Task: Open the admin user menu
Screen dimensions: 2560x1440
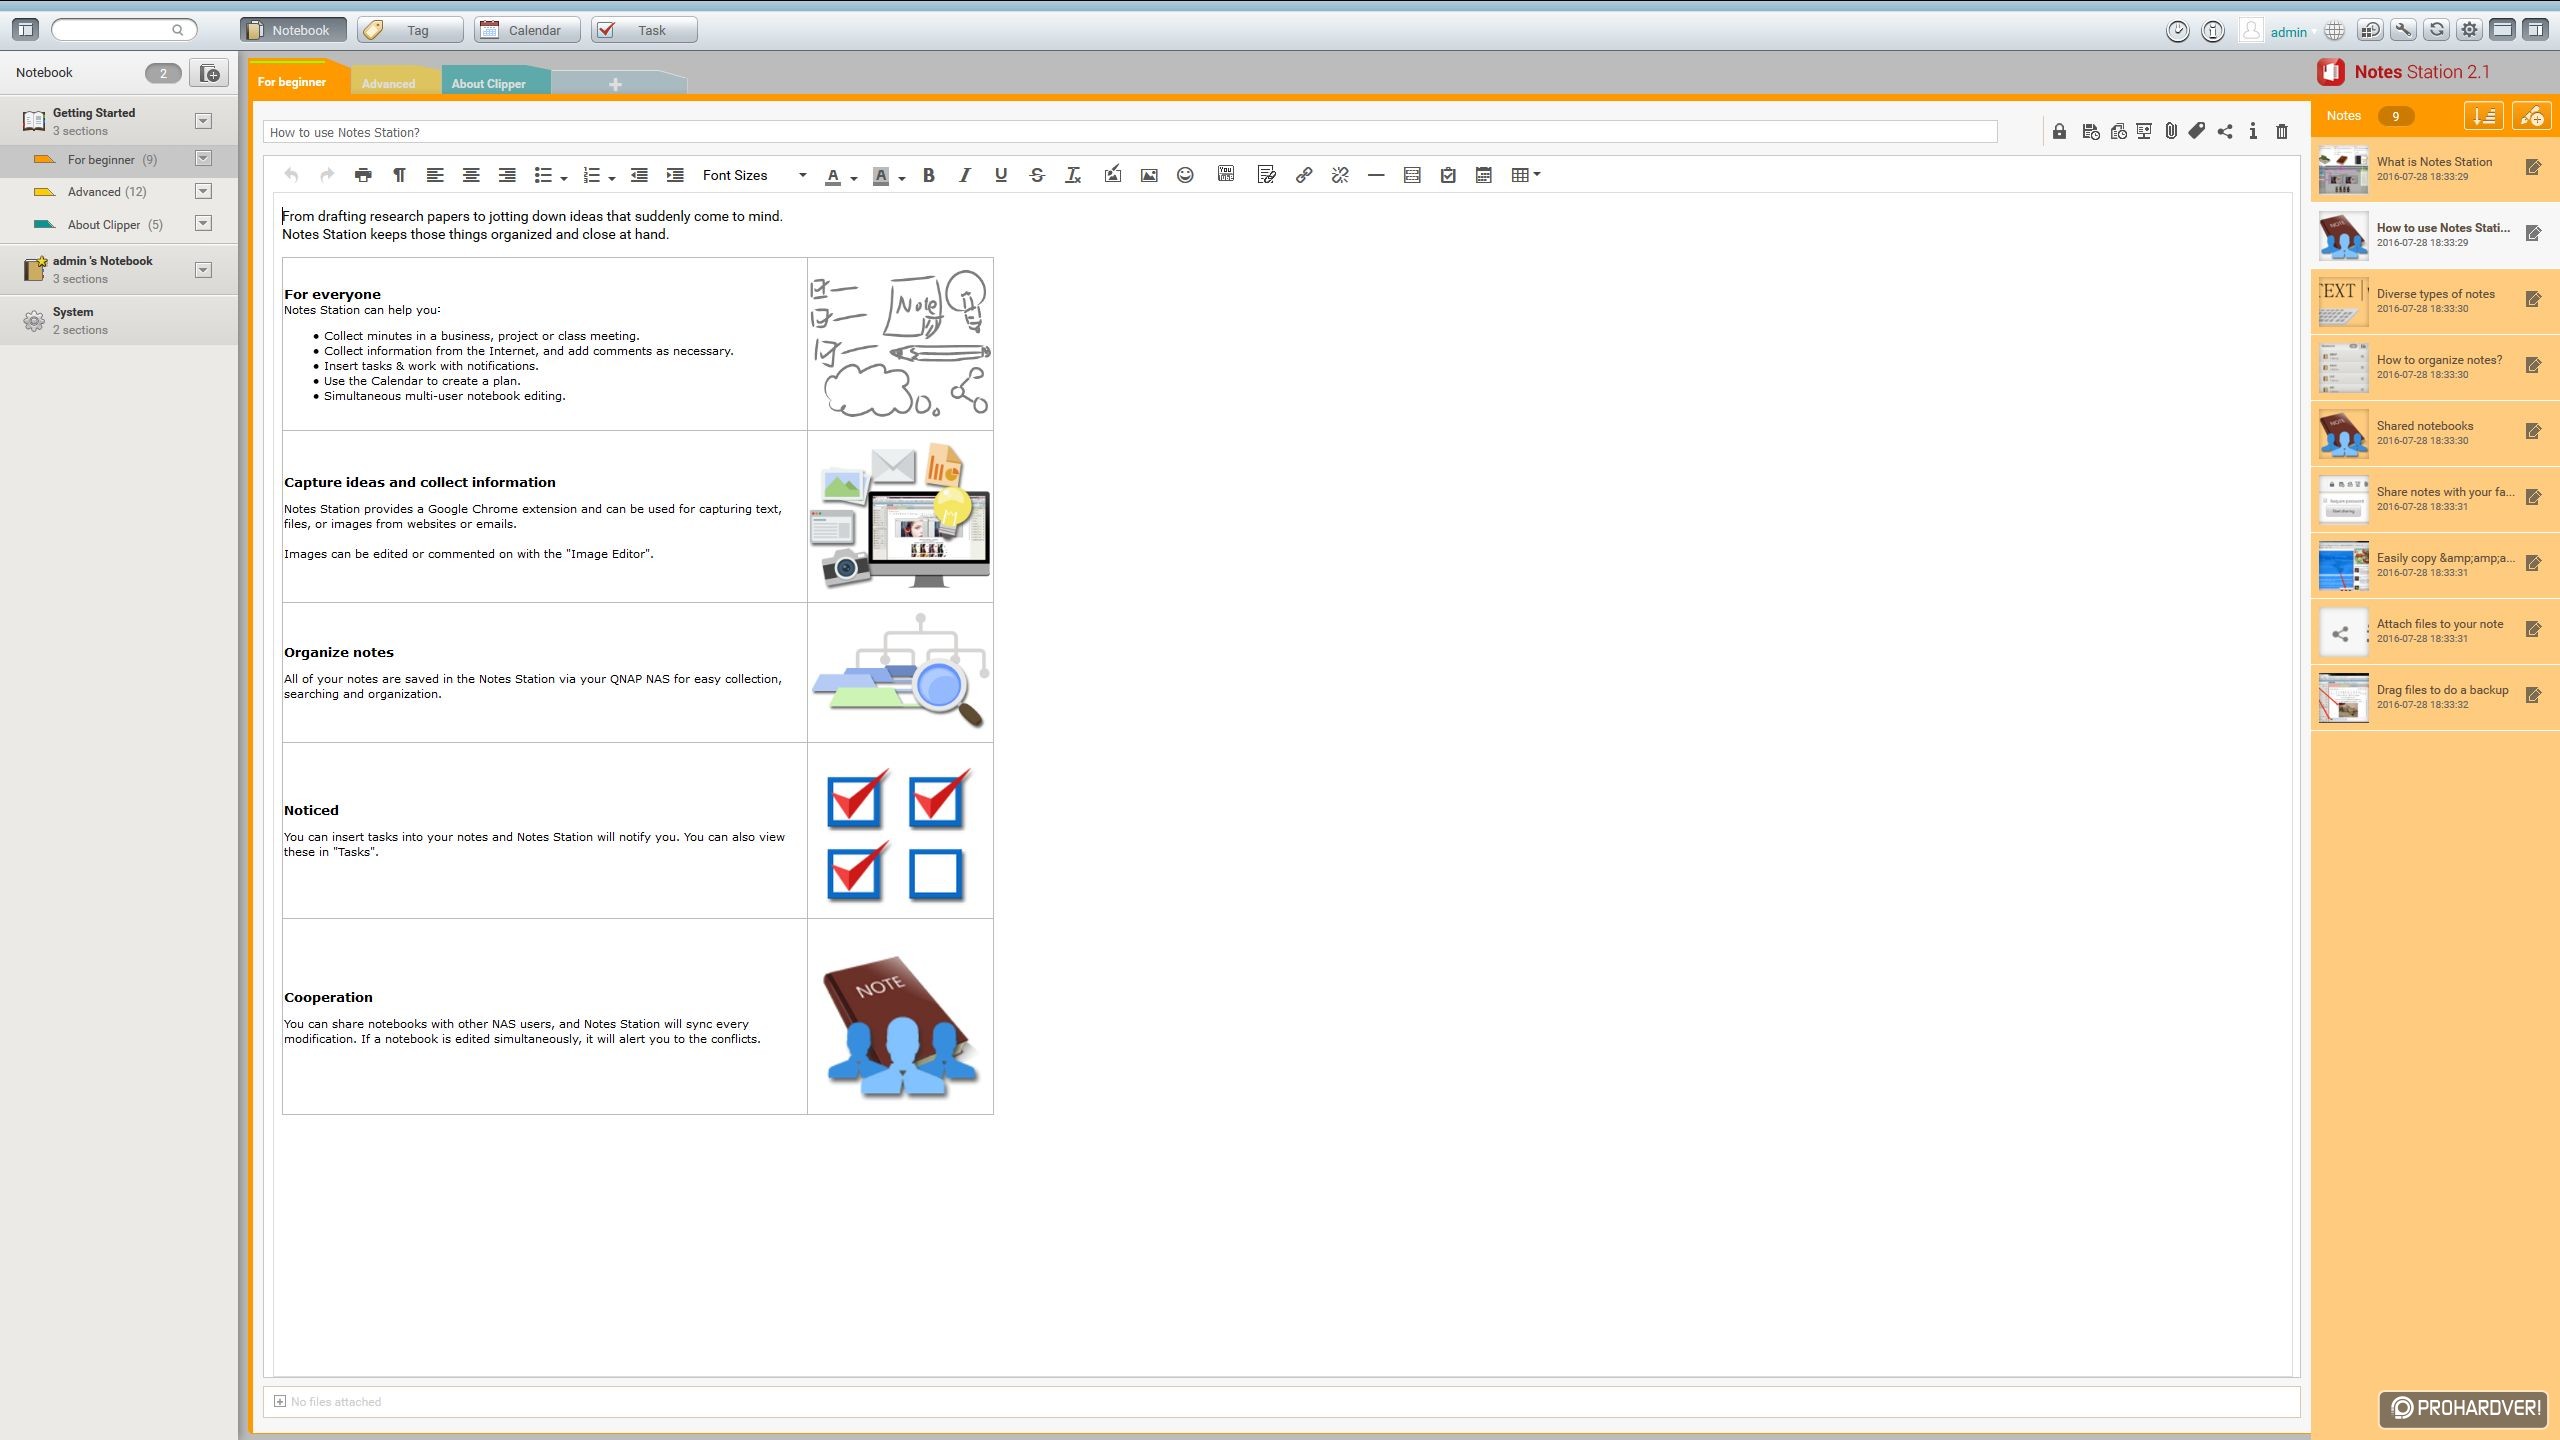Action: tap(2288, 32)
